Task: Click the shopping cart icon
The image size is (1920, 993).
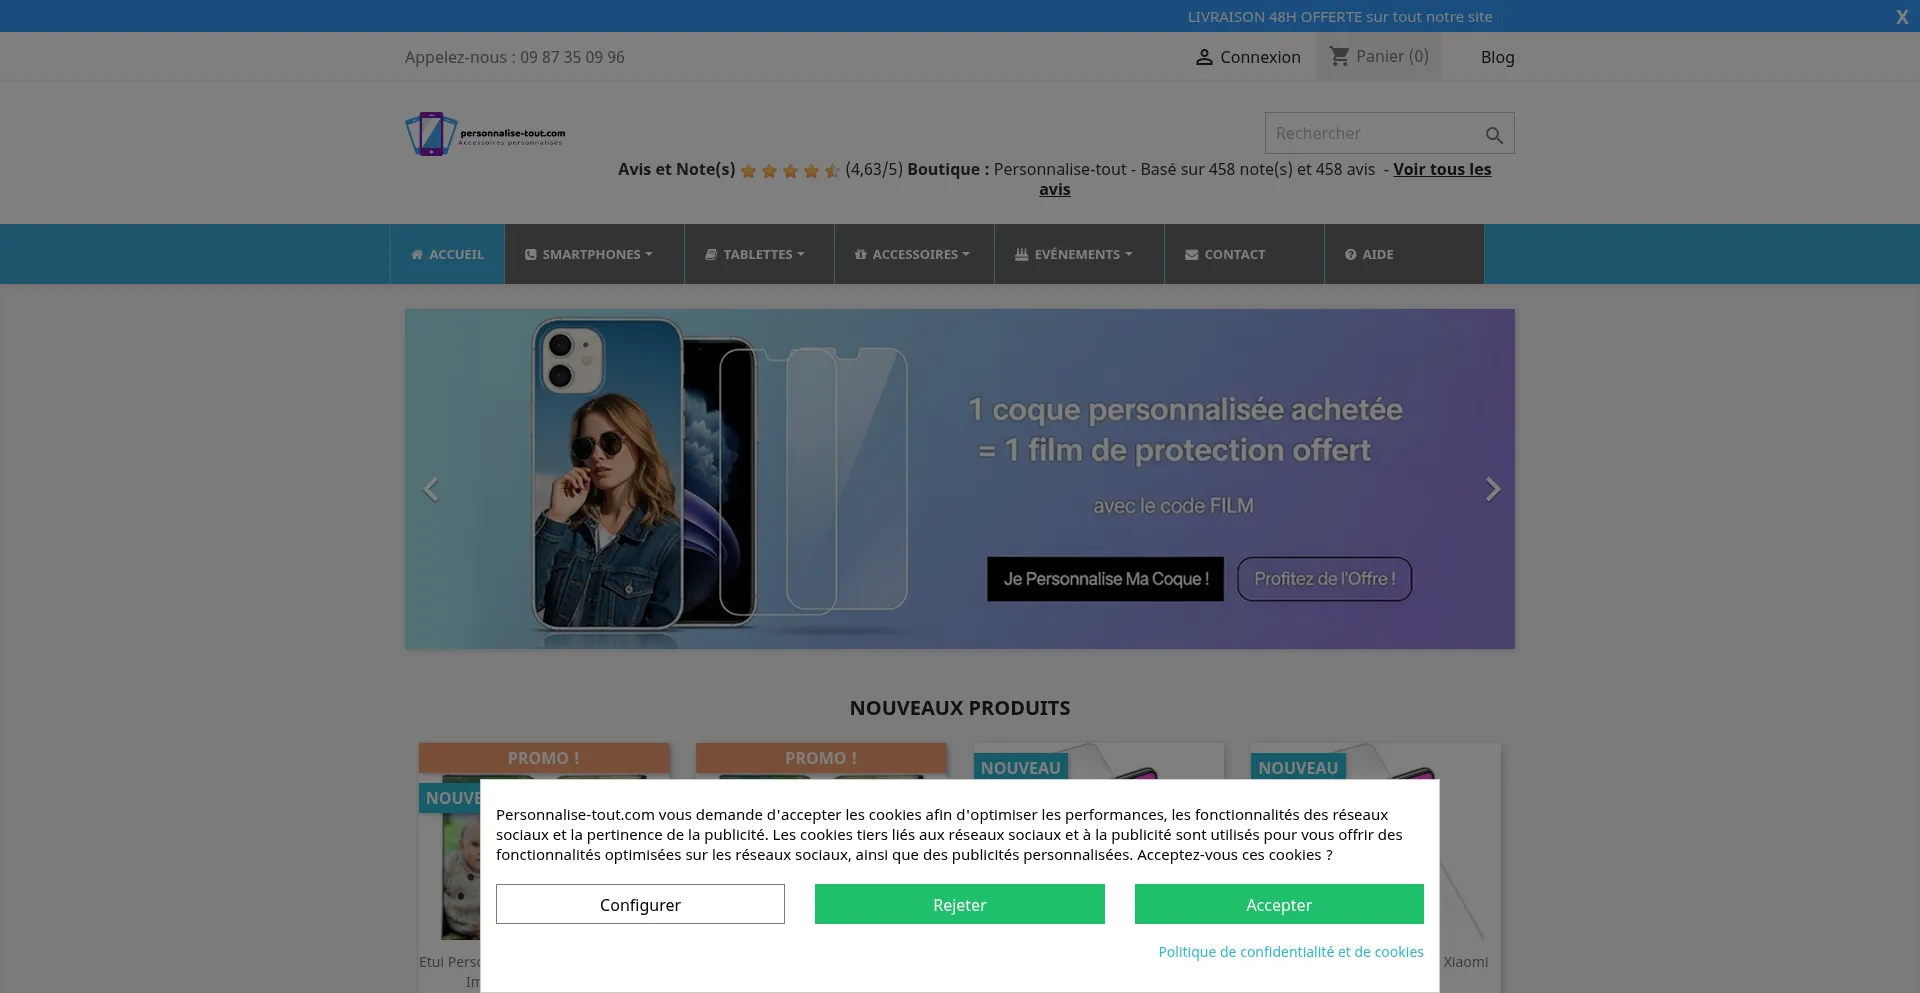Action: click(1339, 56)
